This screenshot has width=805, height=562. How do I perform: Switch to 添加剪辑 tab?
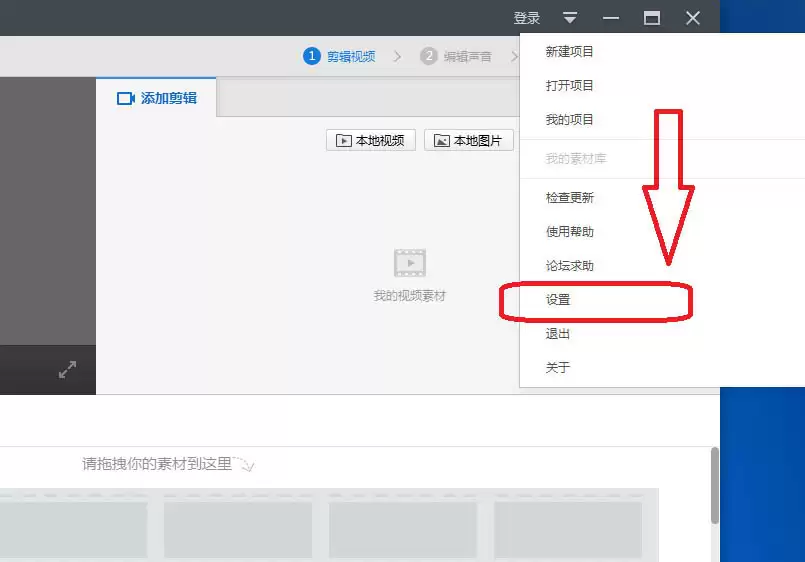tap(157, 98)
